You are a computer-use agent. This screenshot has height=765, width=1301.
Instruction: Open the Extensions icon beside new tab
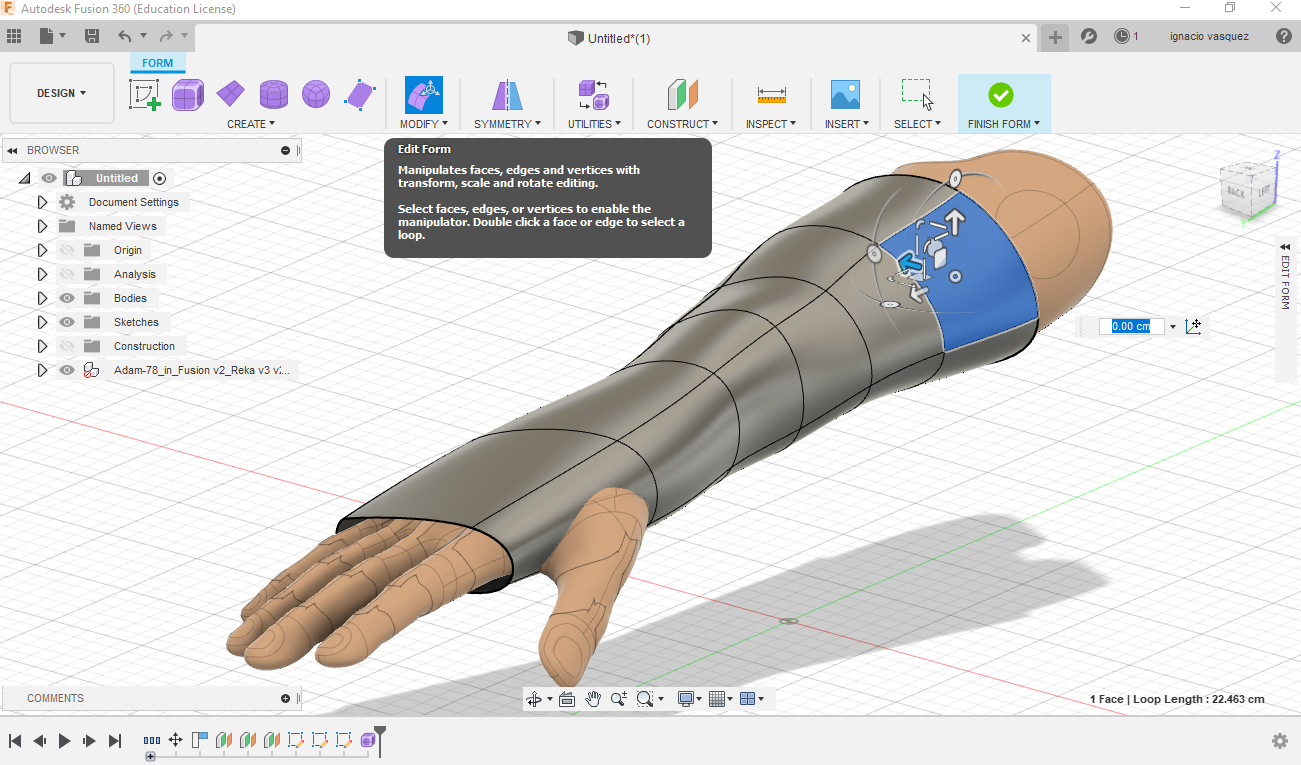1089,36
